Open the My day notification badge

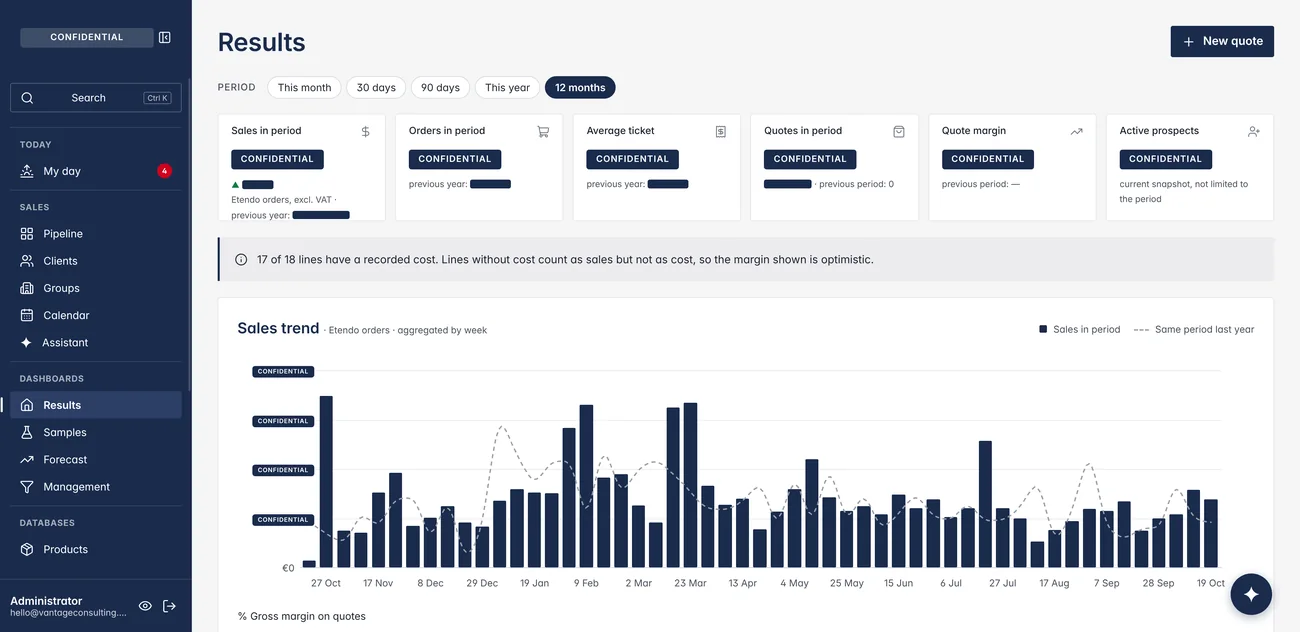click(164, 171)
